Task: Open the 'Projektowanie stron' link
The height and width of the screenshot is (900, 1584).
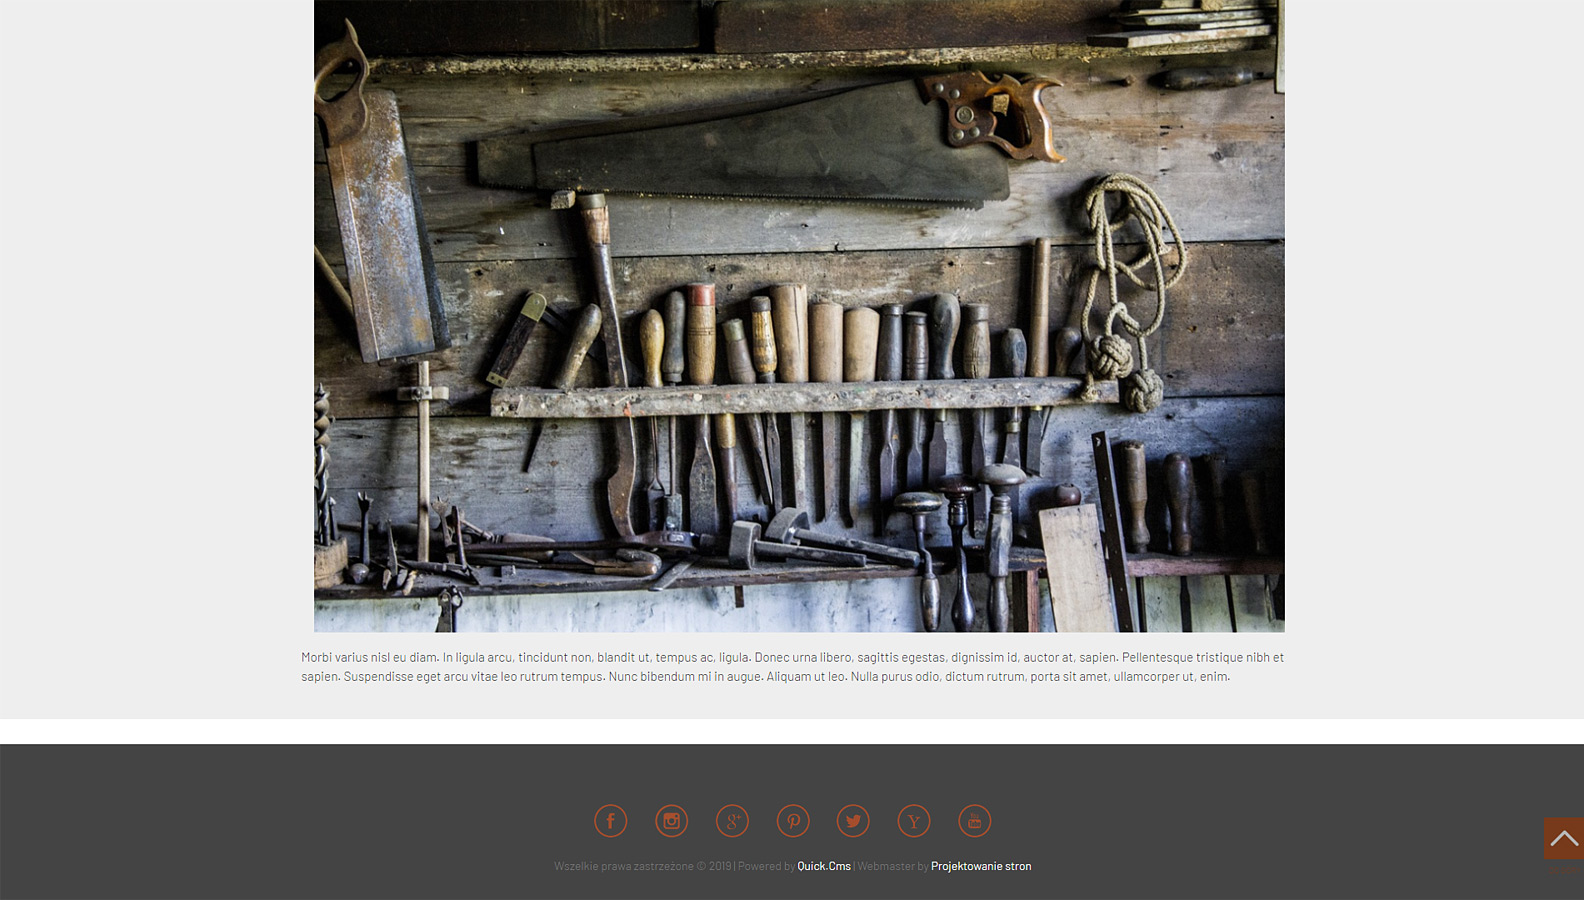Action: pos(981,866)
